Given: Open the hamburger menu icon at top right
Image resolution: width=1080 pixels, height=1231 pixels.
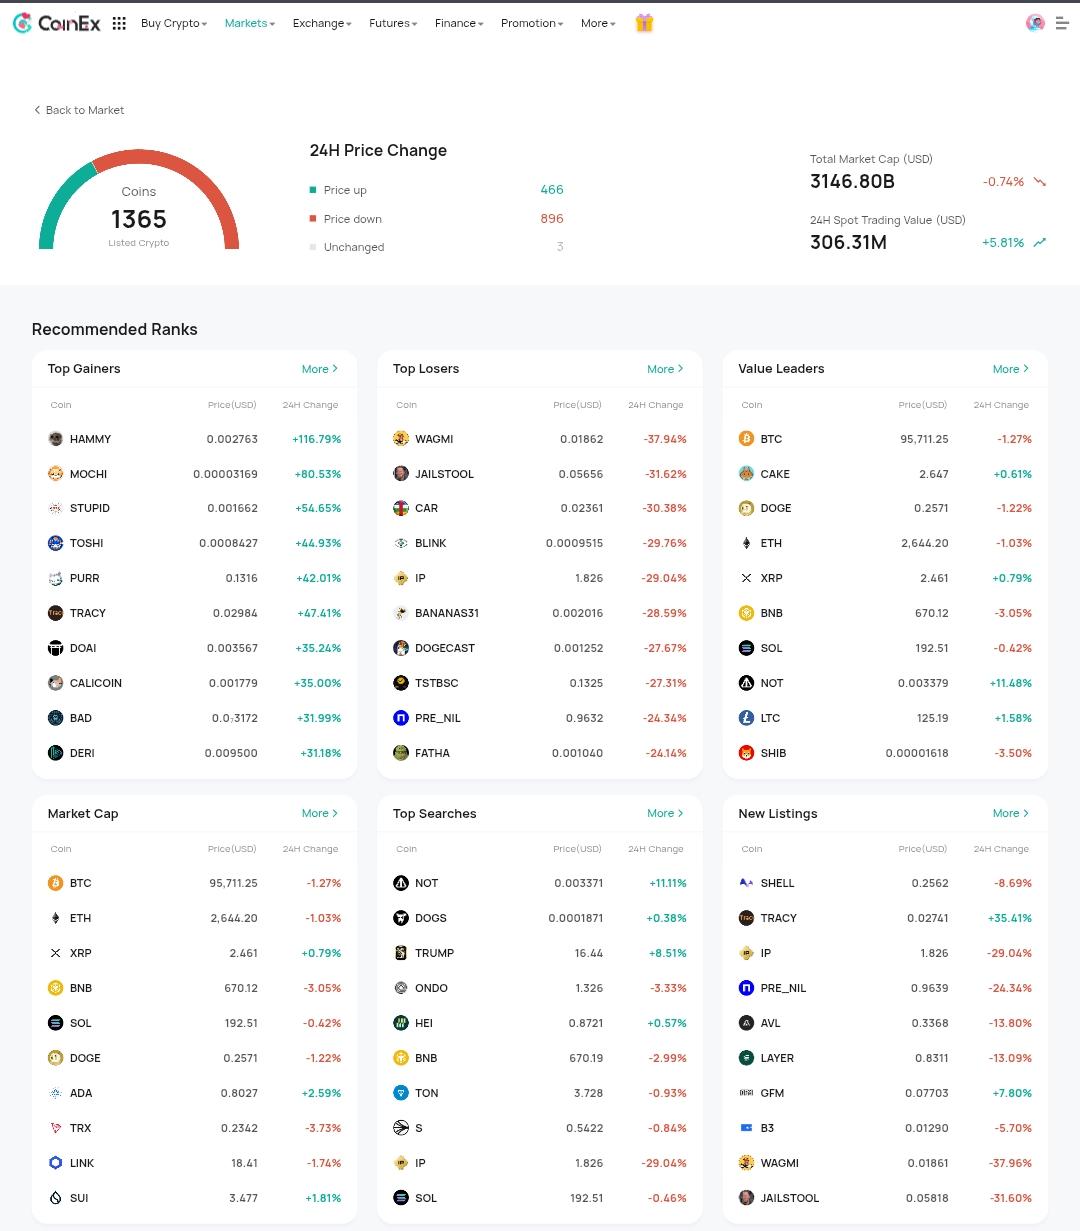Looking at the screenshot, I should [x=1062, y=23].
